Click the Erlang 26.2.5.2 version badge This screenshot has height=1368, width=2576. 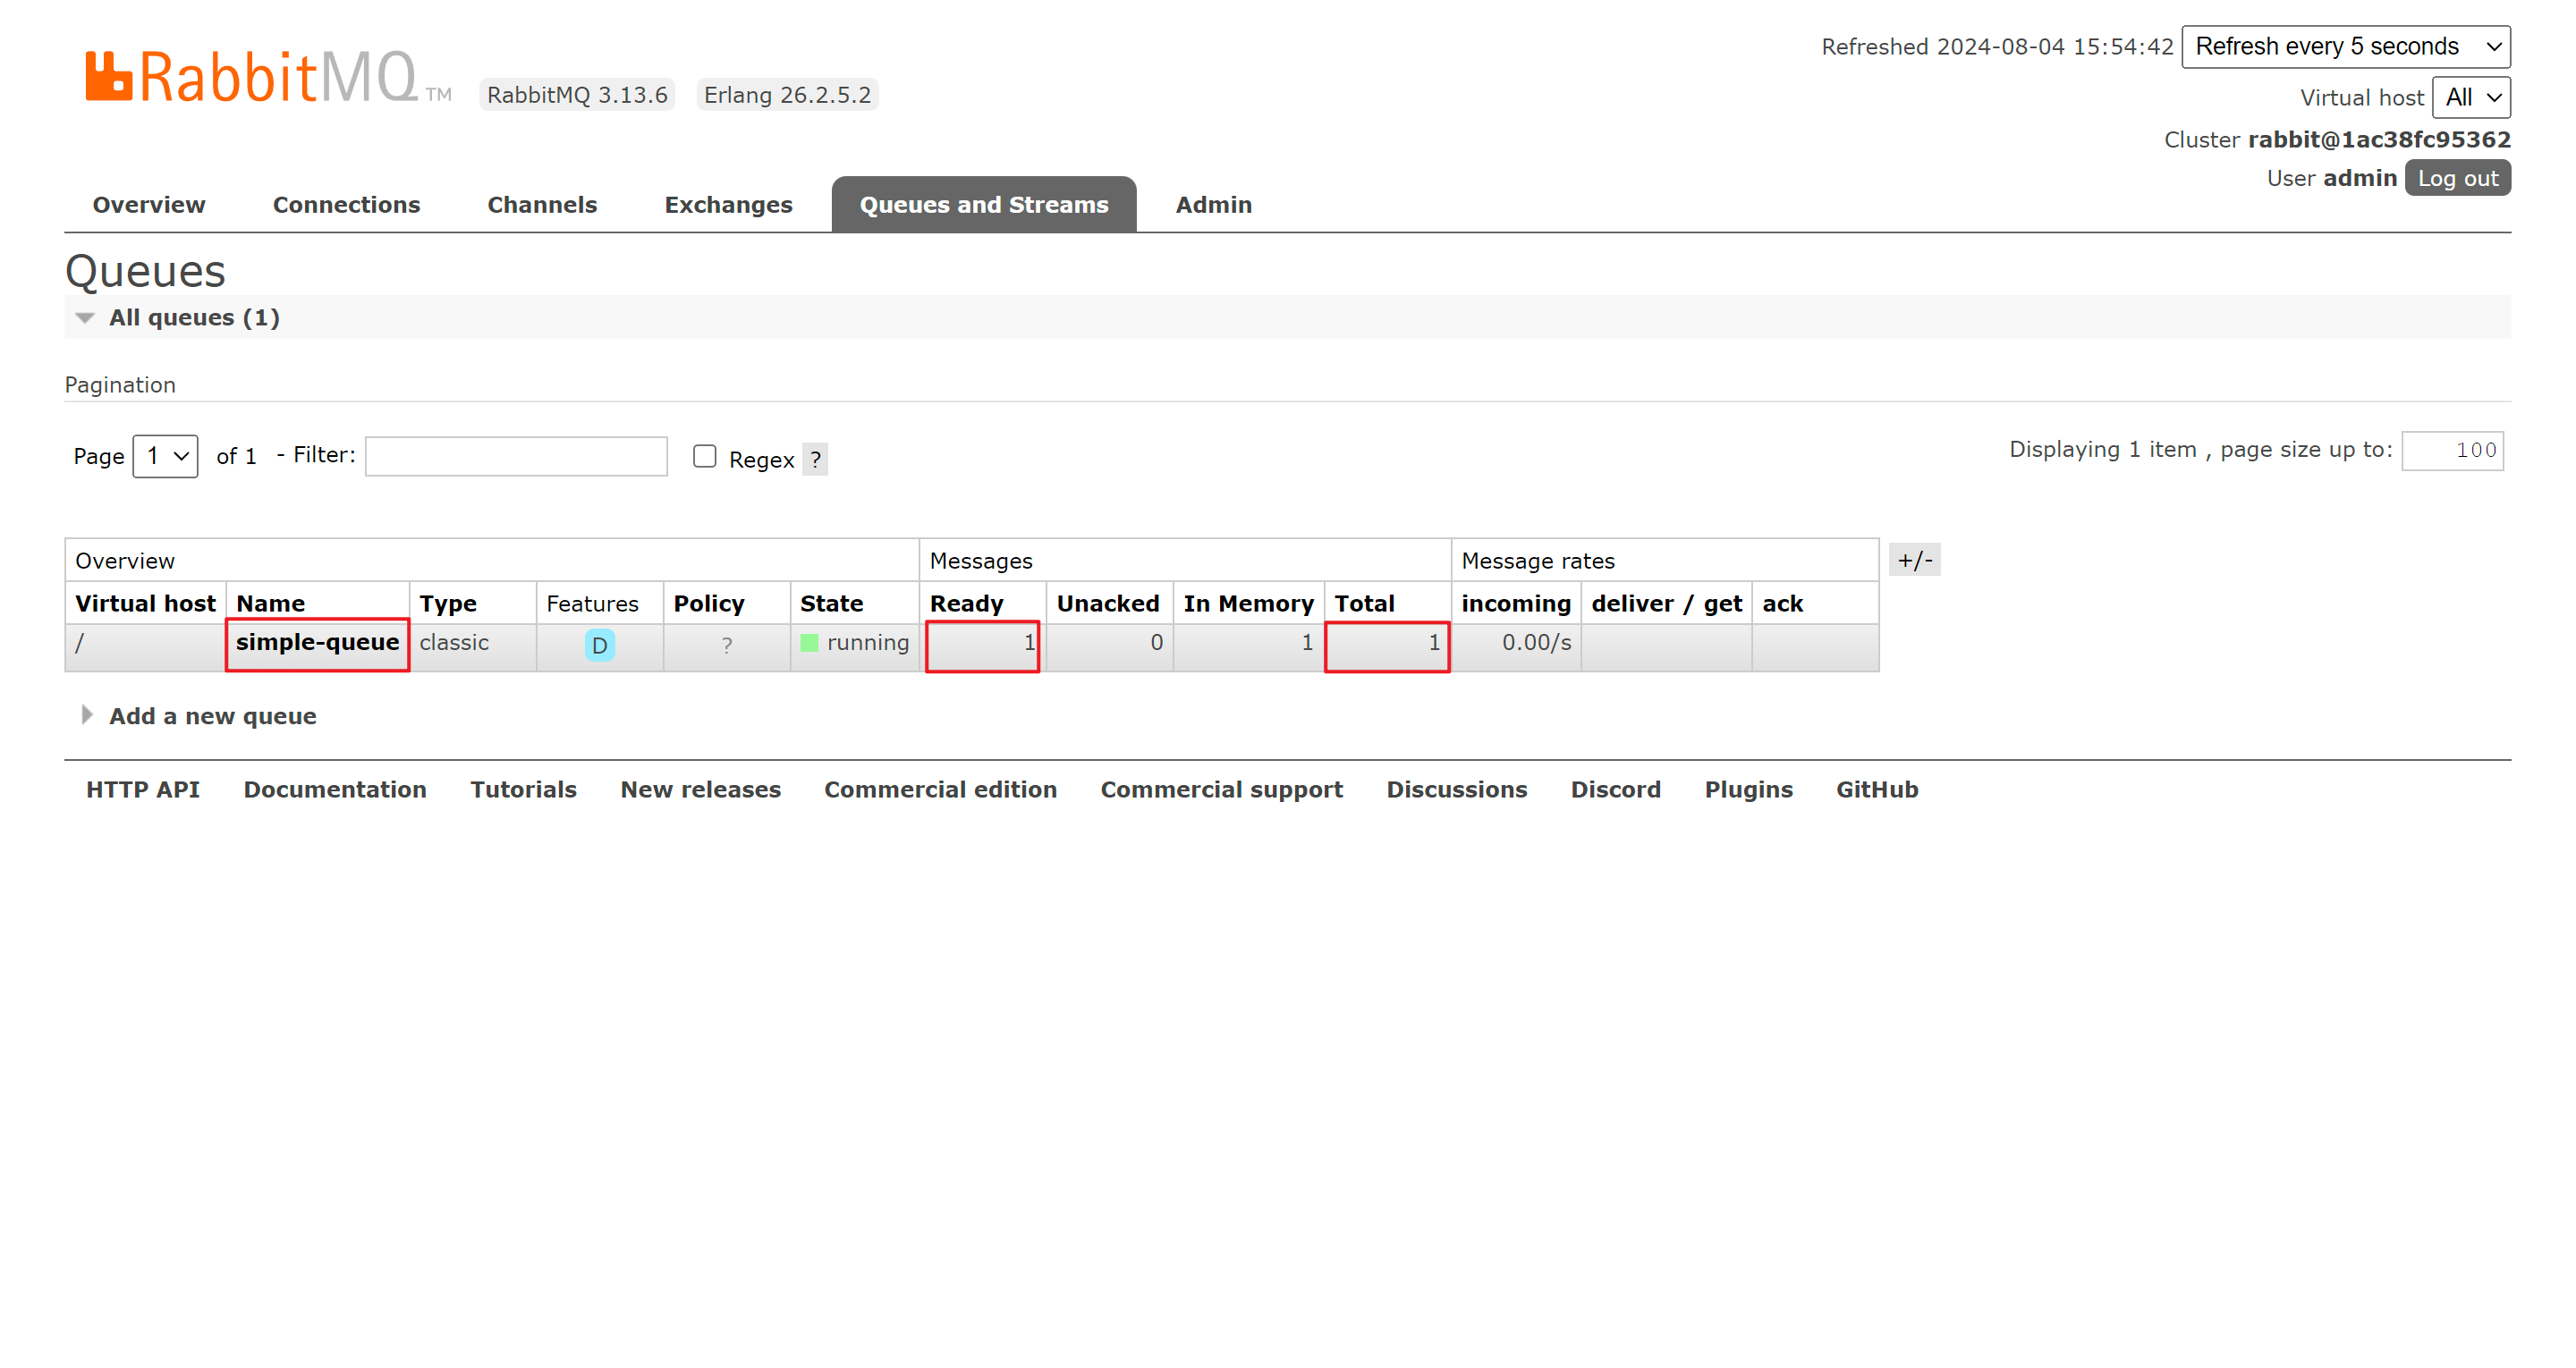pyautogui.click(x=787, y=95)
